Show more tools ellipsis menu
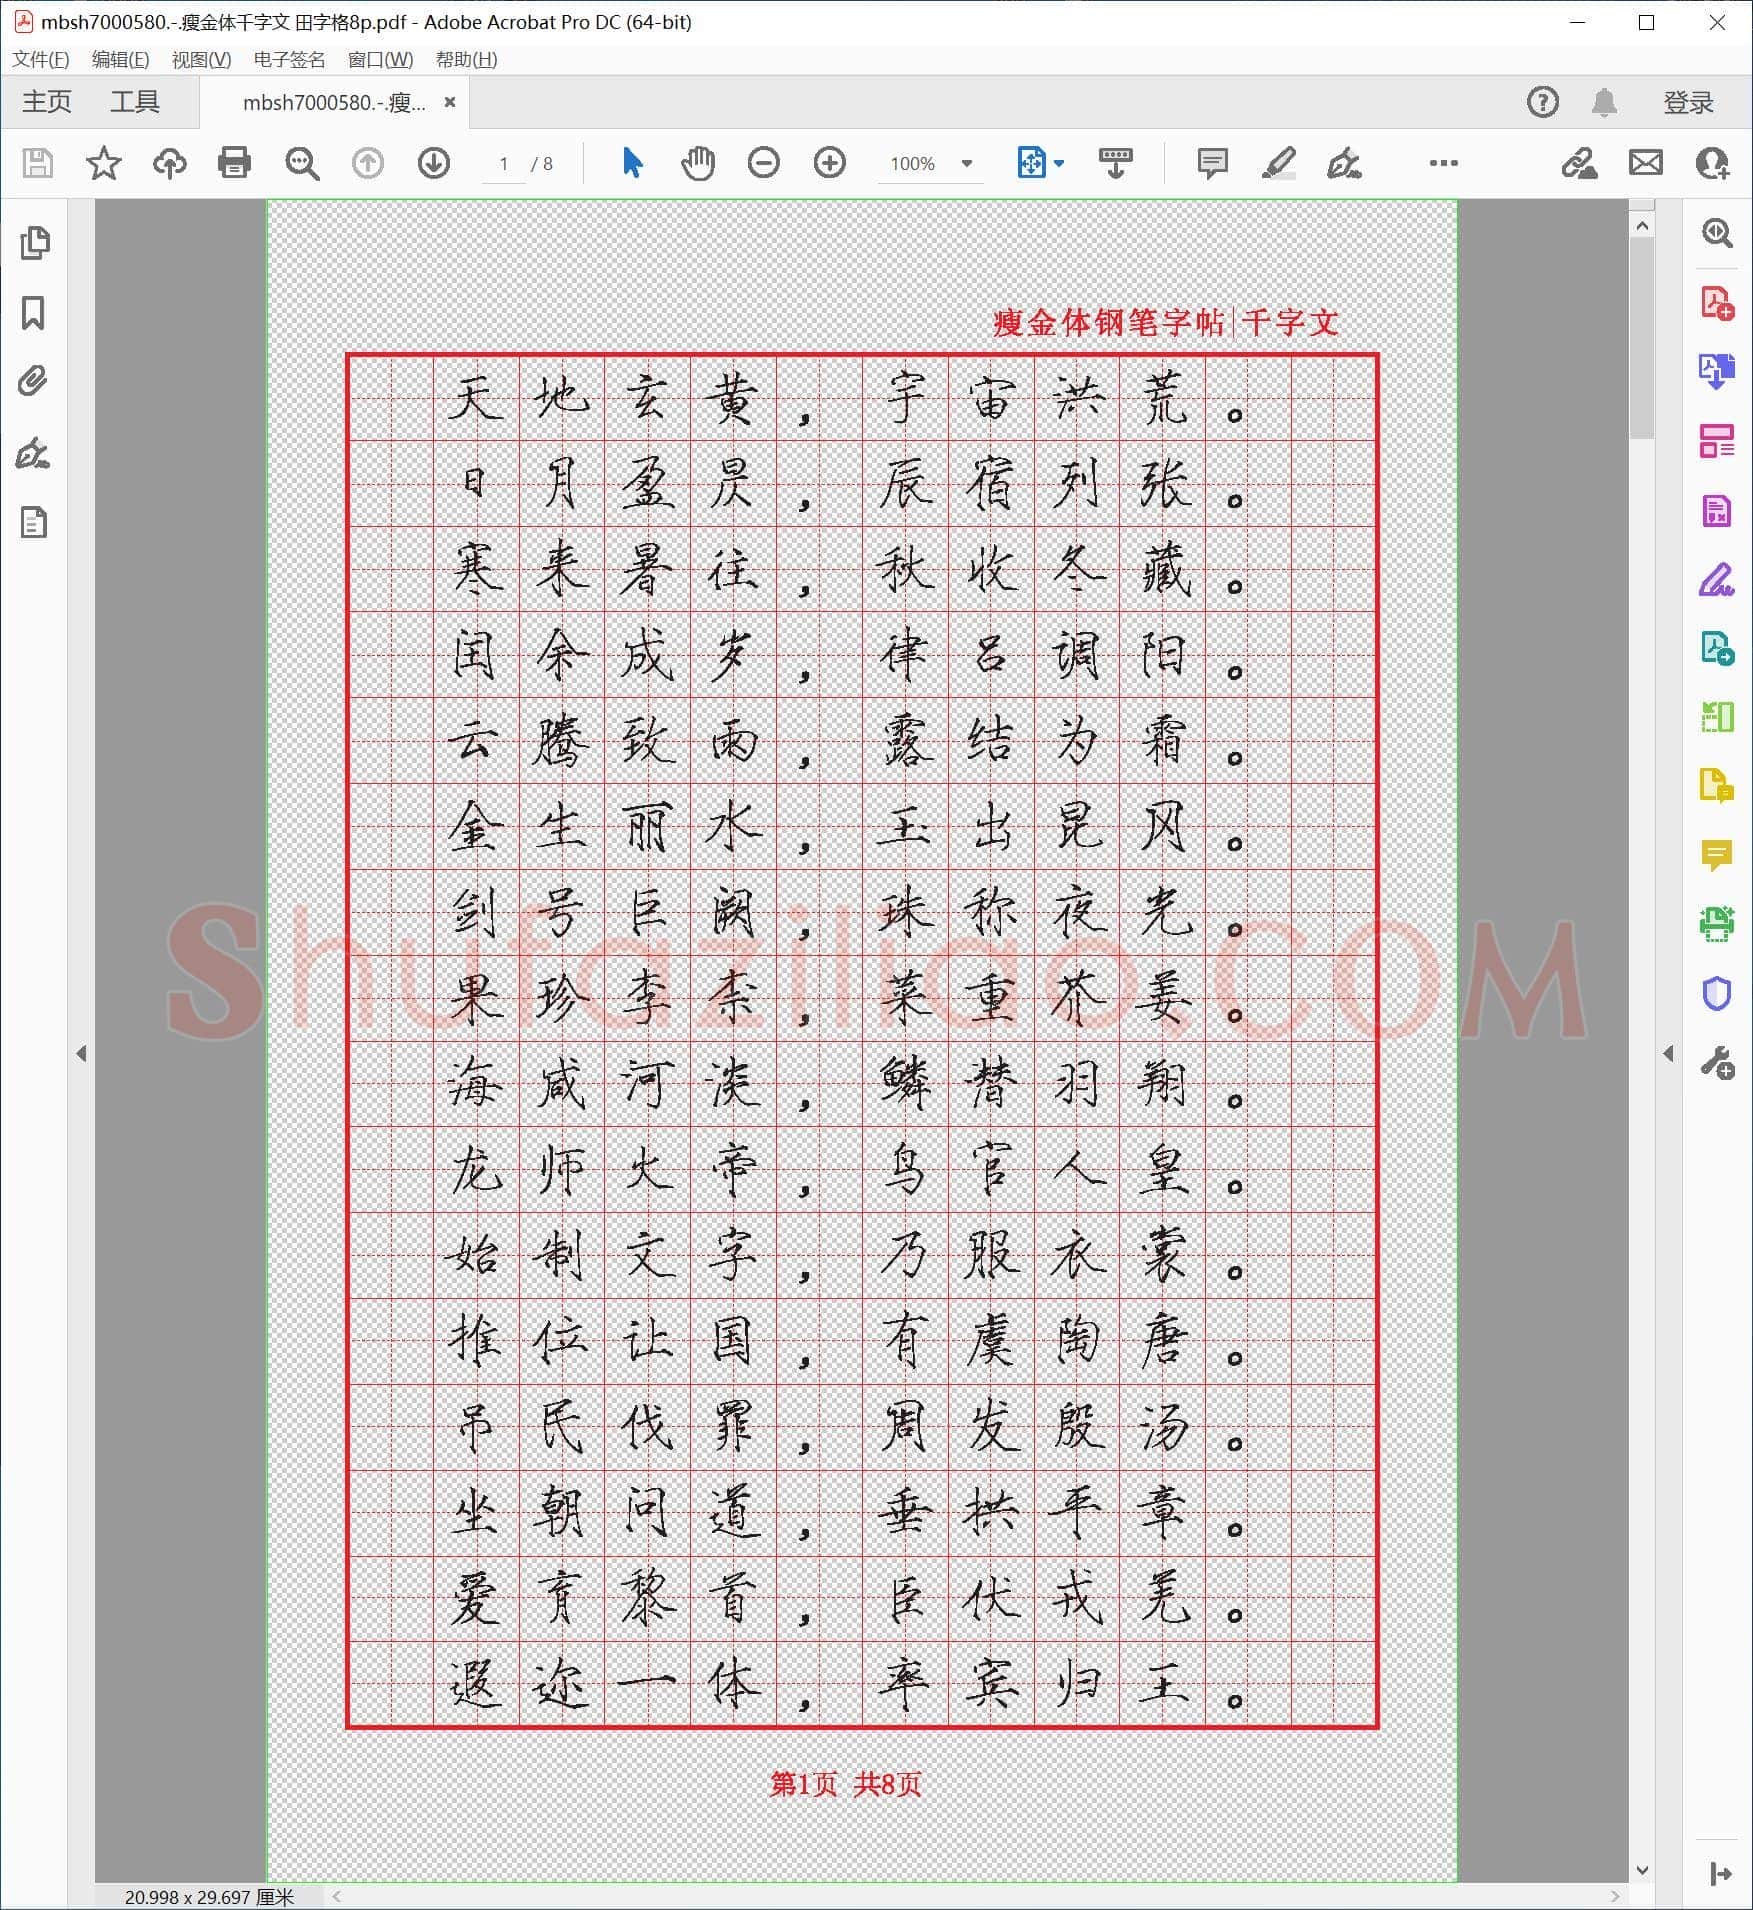Image resolution: width=1753 pixels, height=1910 pixels. click(x=1444, y=163)
